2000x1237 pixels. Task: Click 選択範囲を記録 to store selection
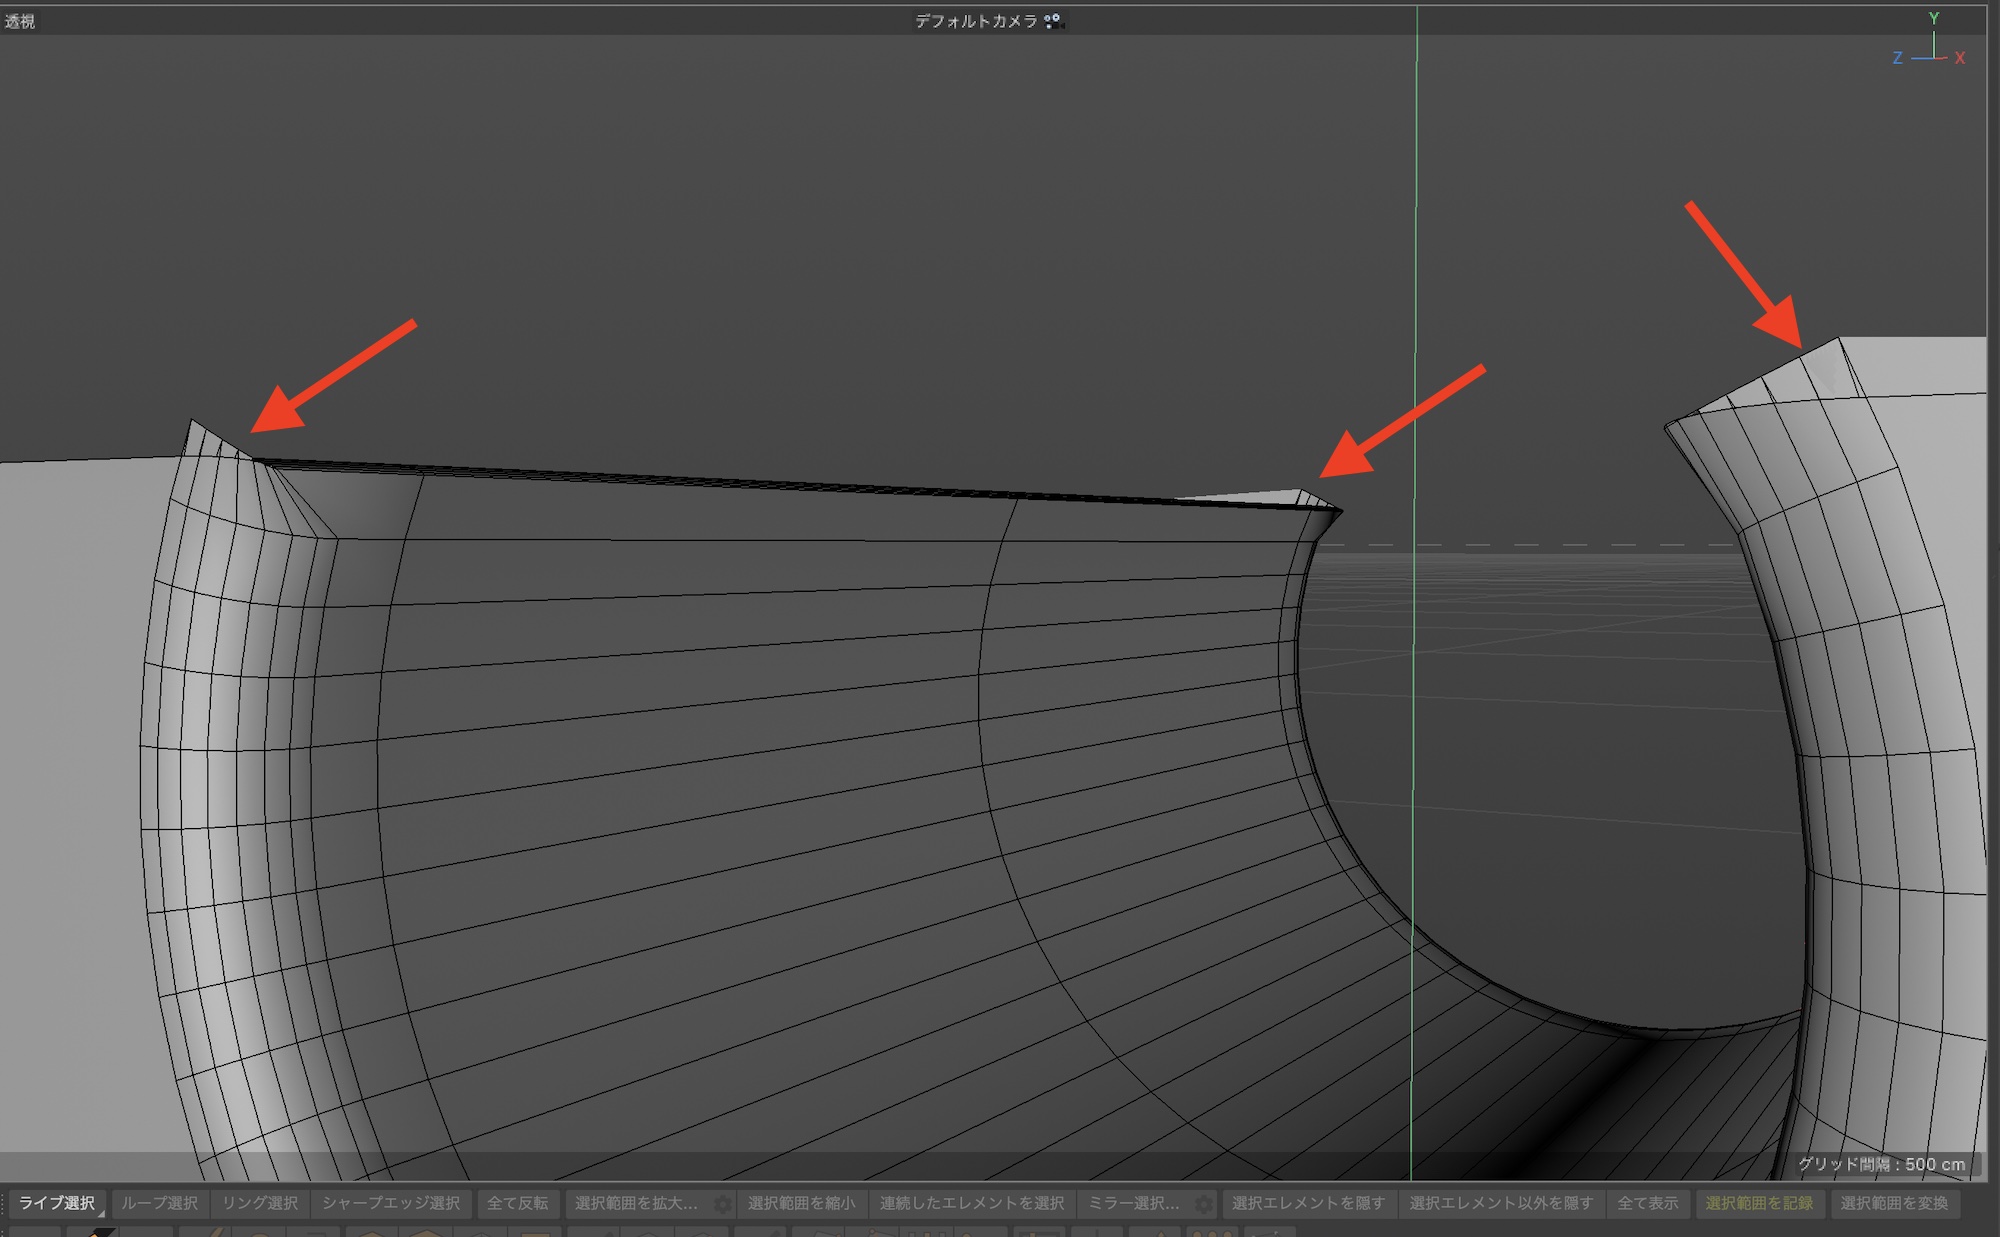coord(1759,1203)
